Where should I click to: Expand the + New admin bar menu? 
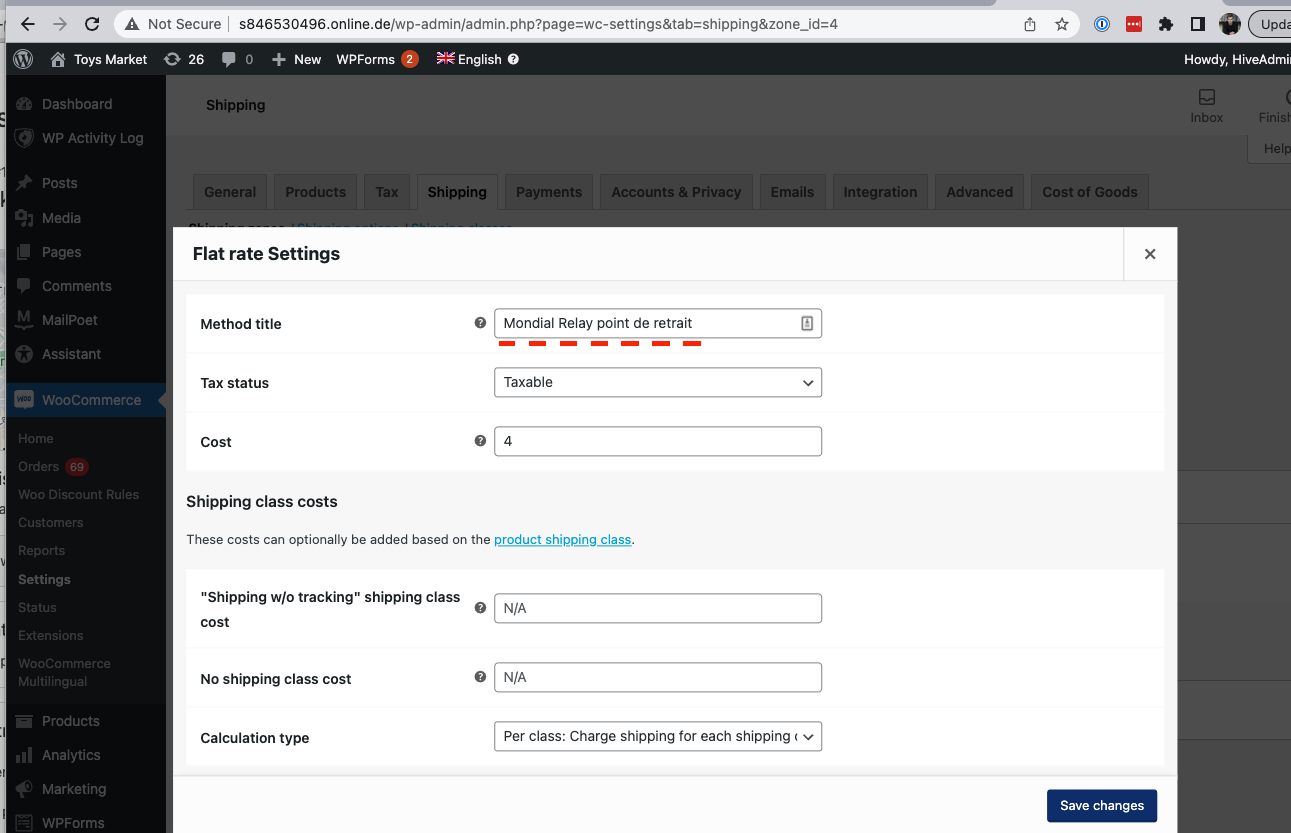(x=296, y=59)
